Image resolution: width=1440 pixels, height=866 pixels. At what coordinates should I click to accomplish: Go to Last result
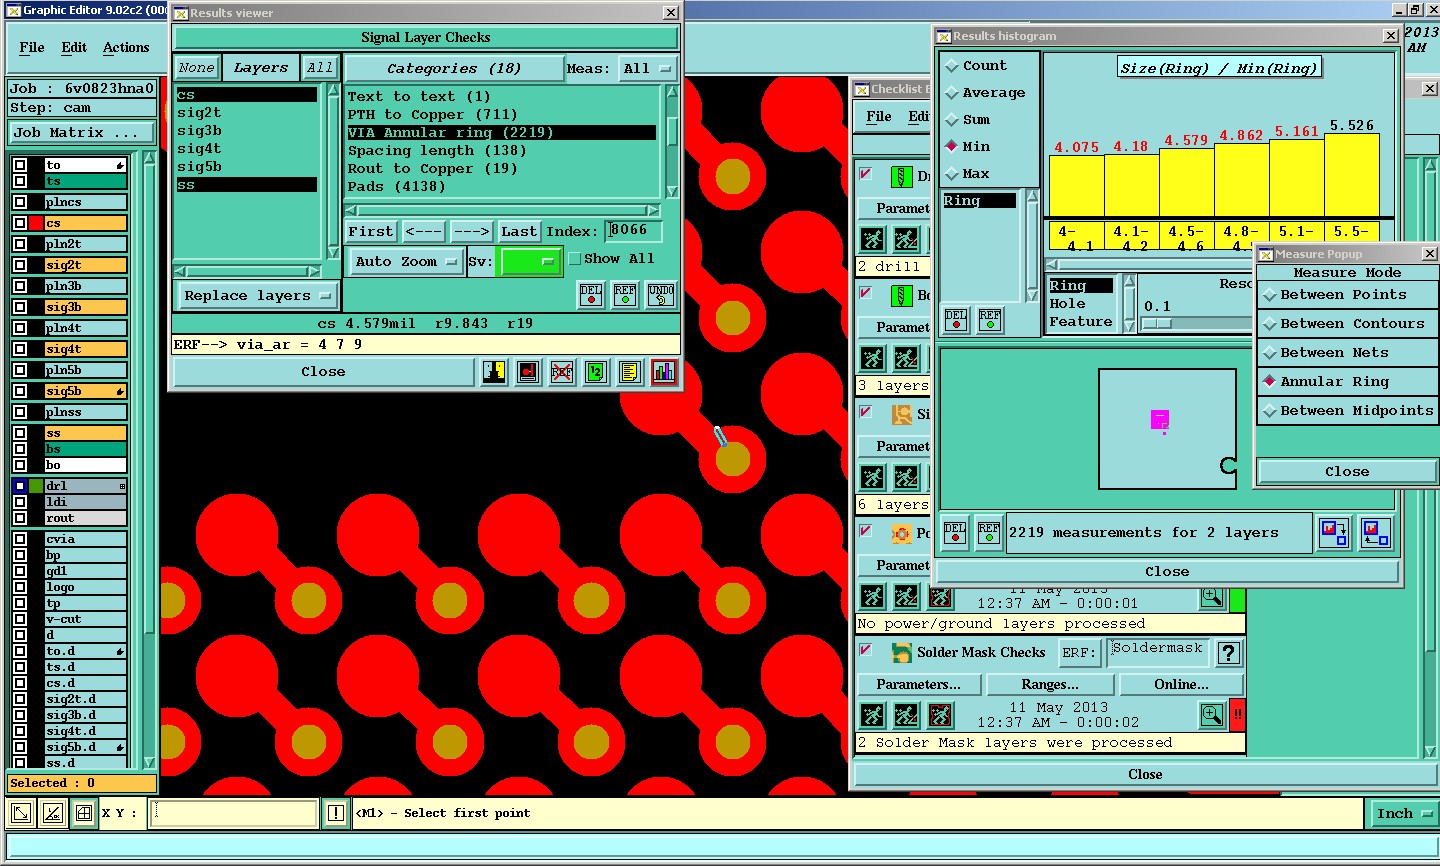pyautogui.click(x=519, y=232)
